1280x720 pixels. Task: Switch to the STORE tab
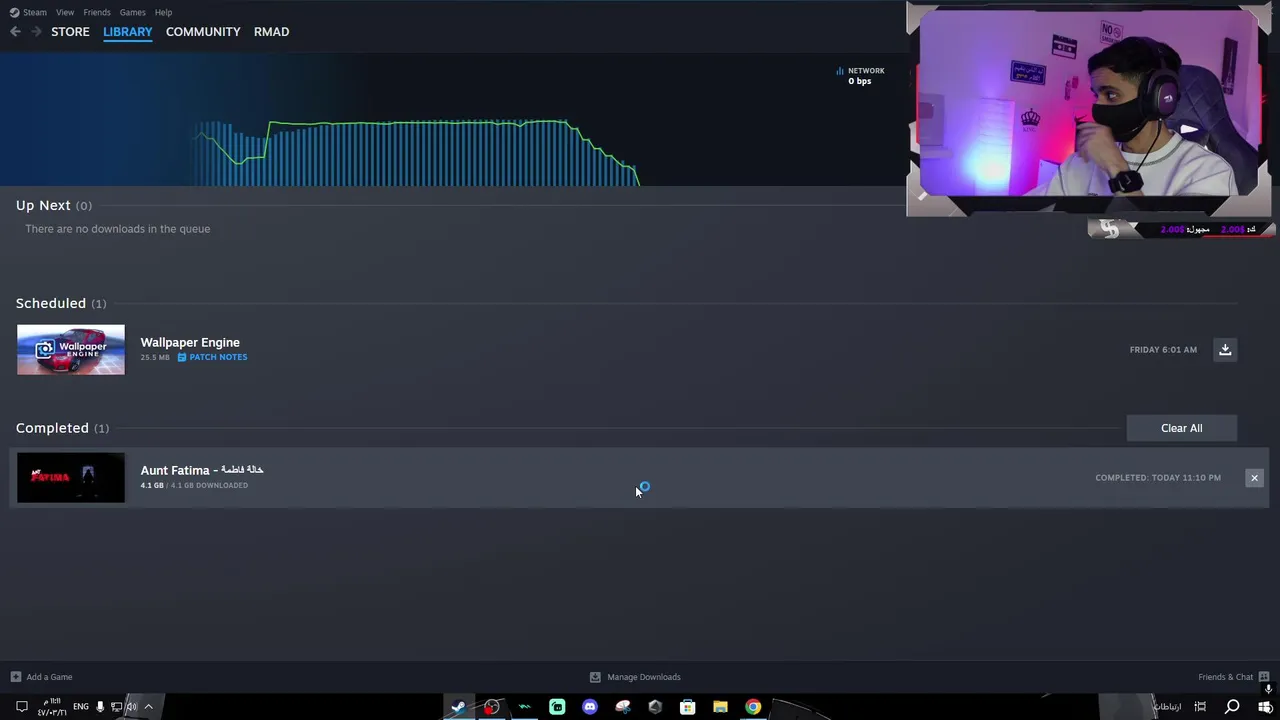click(x=70, y=32)
